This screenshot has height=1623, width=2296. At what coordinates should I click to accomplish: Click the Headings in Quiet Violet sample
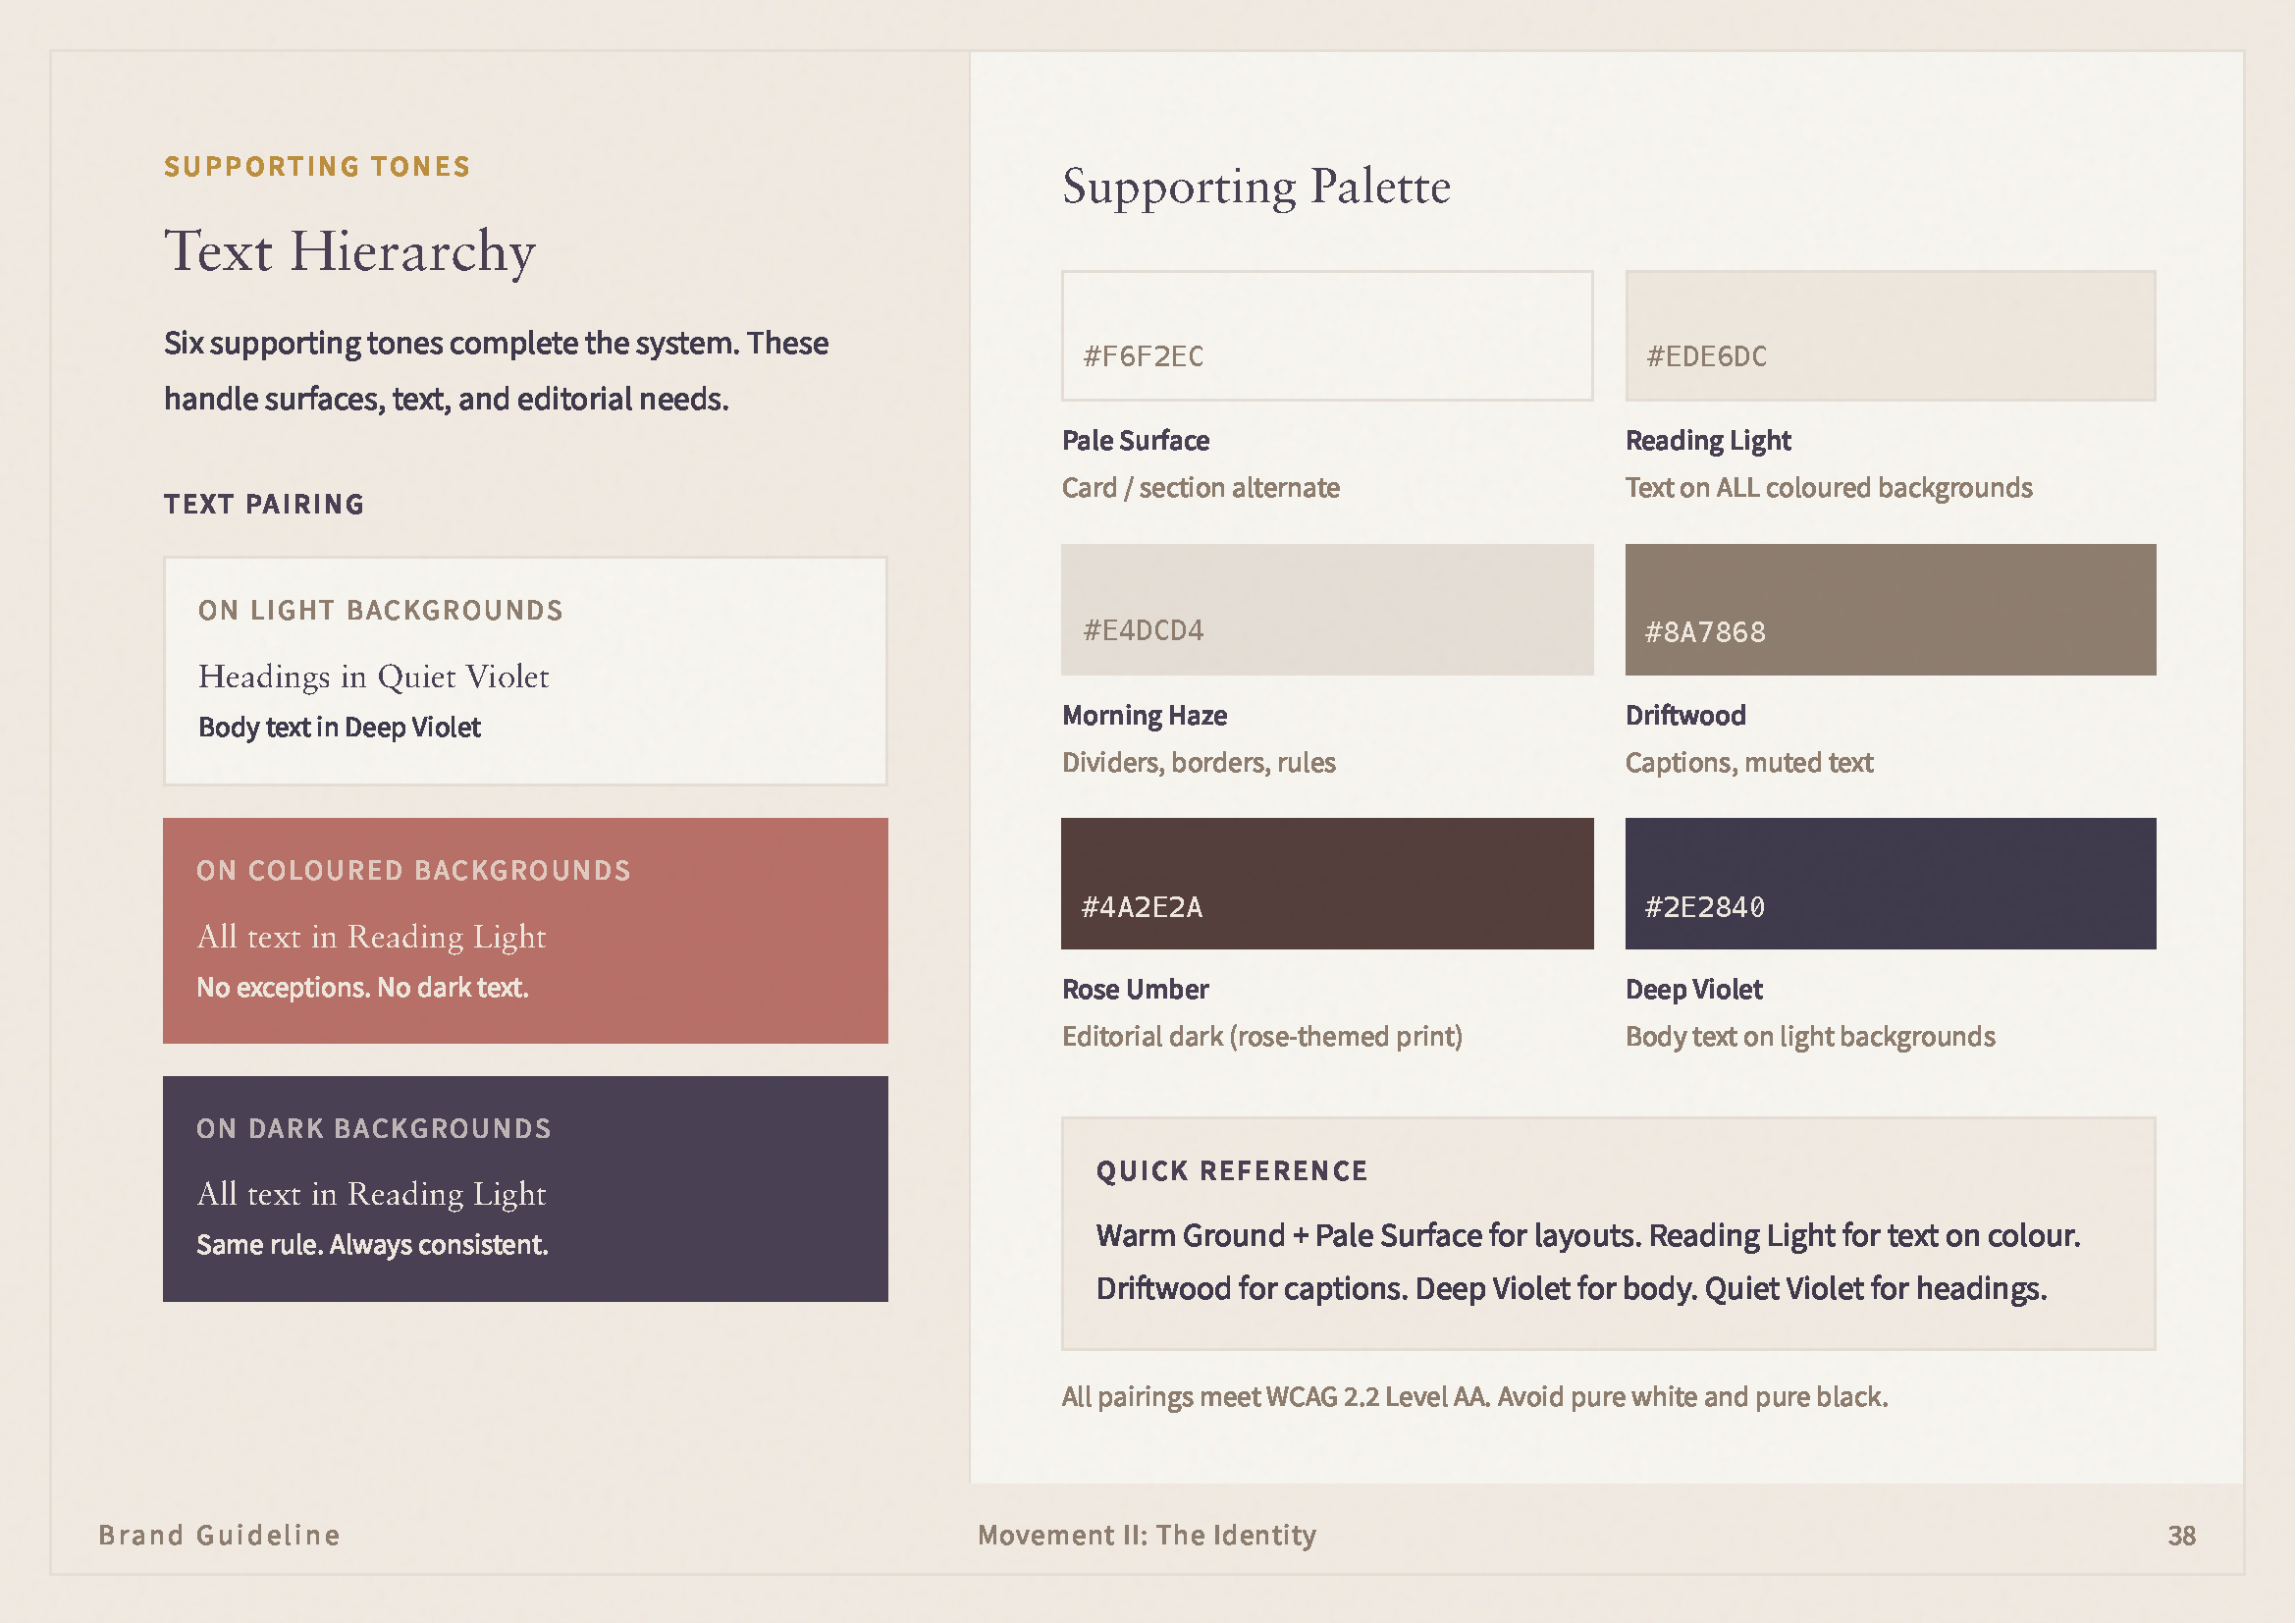pyautogui.click(x=373, y=677)
